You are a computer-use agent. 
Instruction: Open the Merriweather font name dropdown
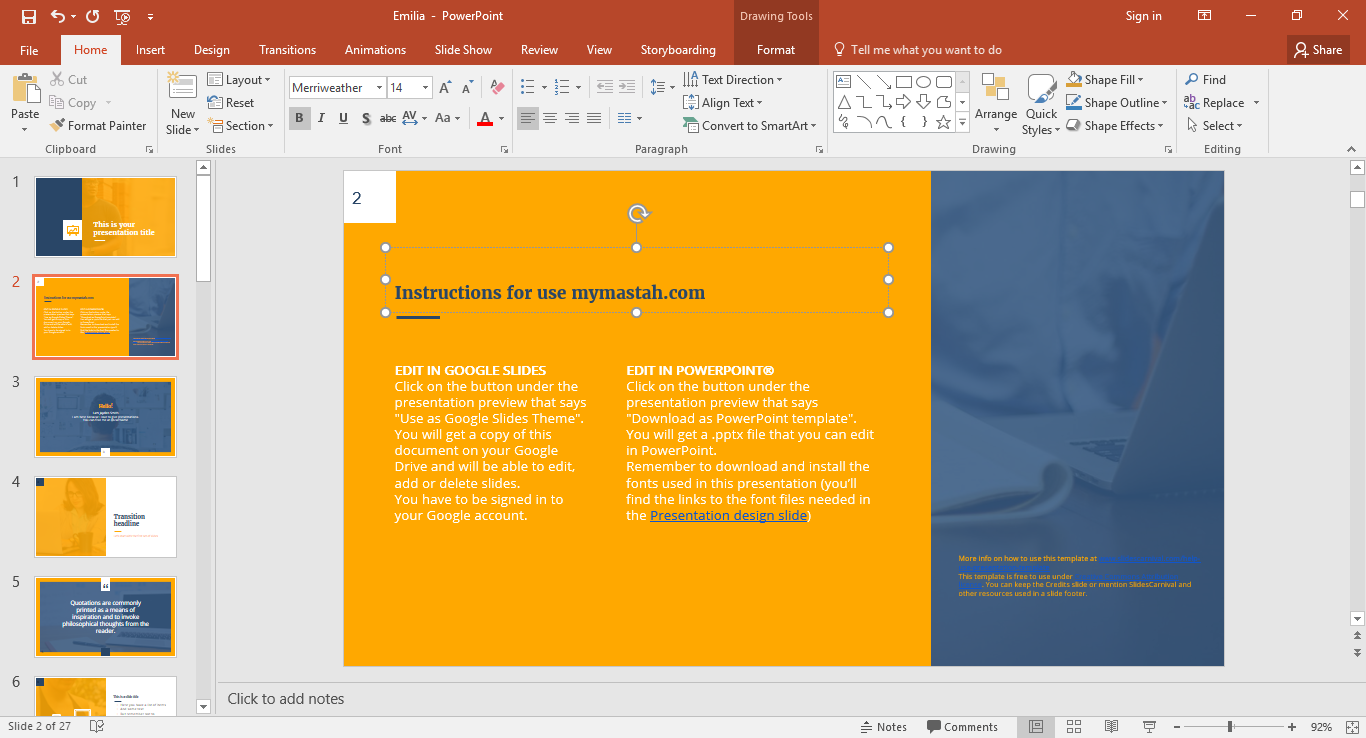[380, 88]
